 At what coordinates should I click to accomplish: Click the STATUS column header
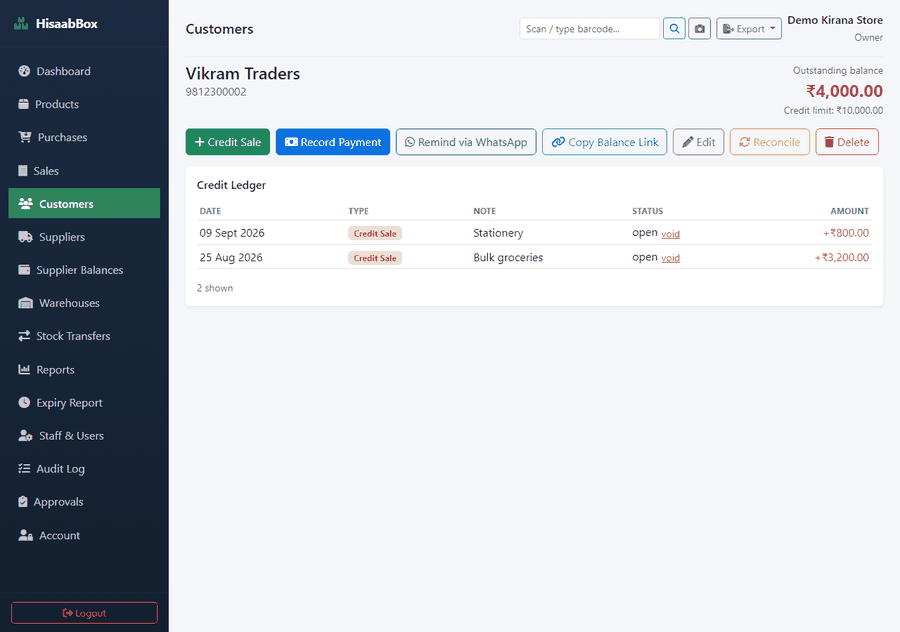coord(647,211)
